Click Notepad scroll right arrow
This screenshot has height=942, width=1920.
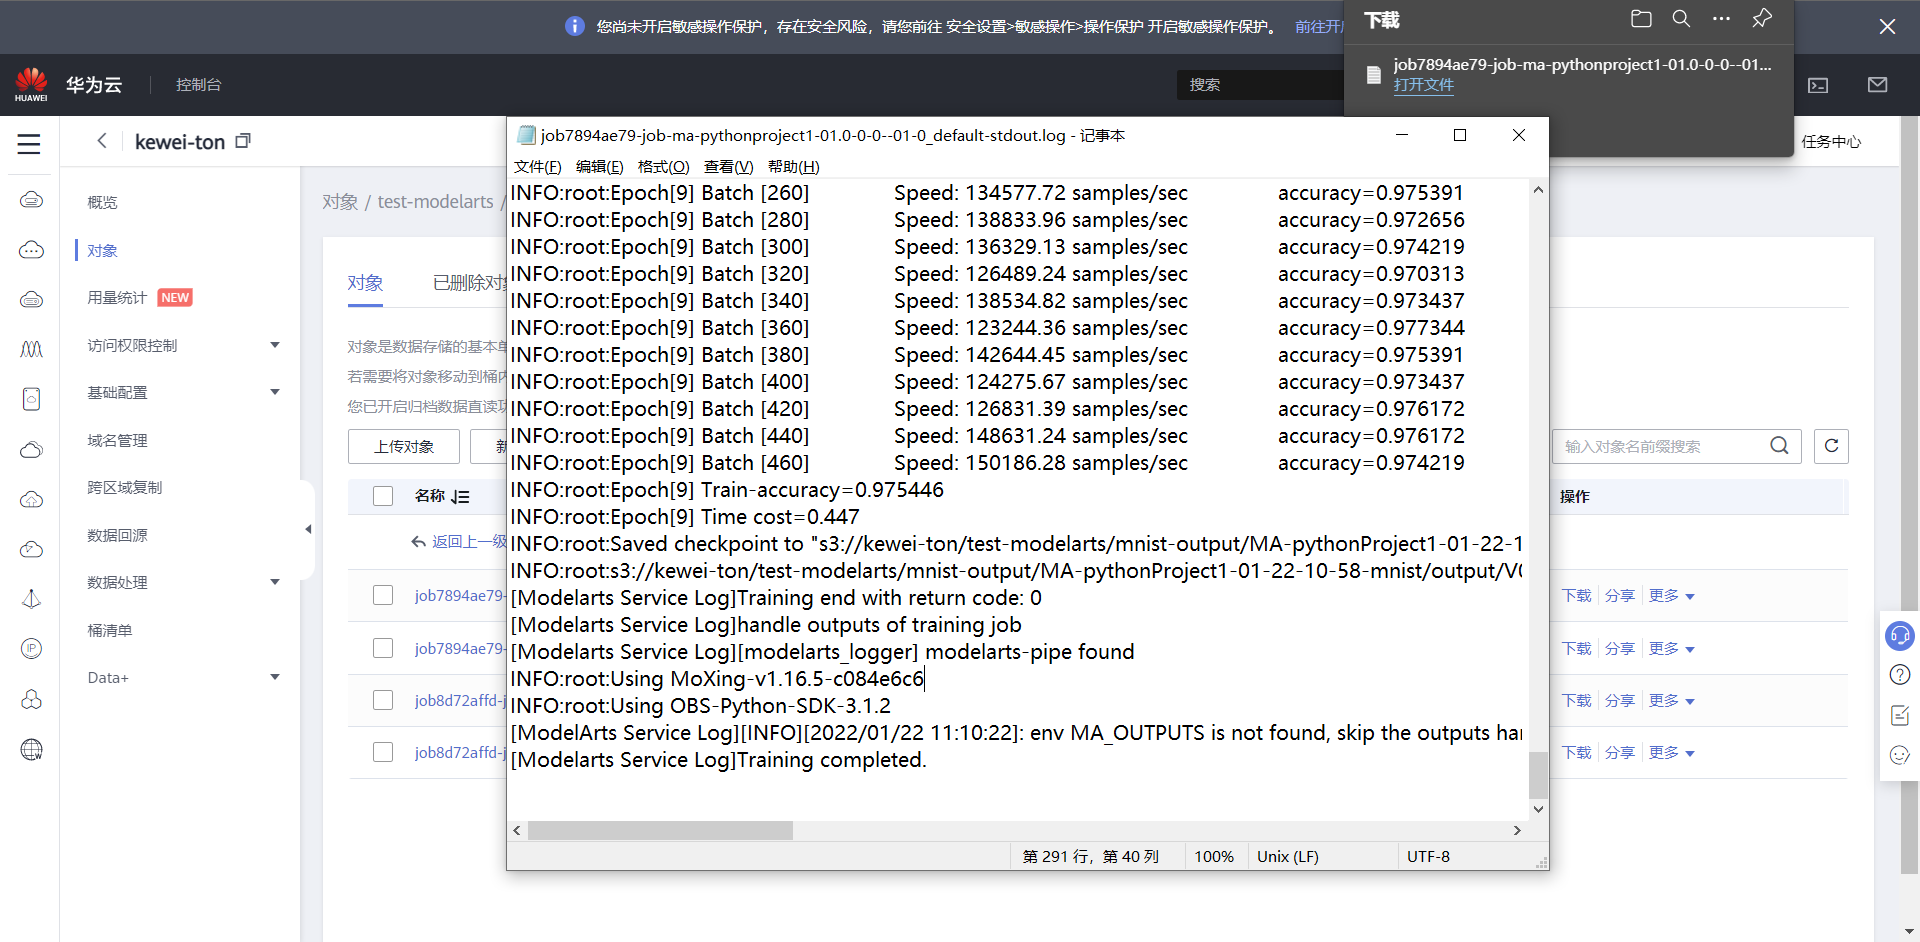(1517, 830)
